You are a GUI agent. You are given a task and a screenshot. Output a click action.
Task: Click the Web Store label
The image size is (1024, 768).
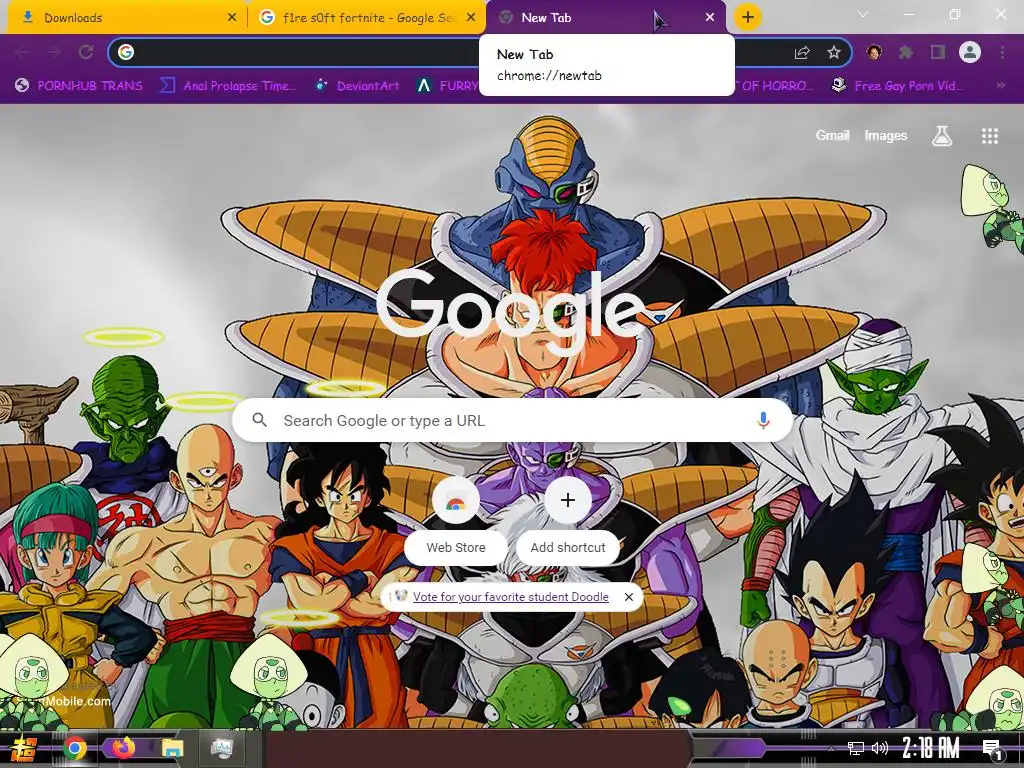(x=456, y=547)
